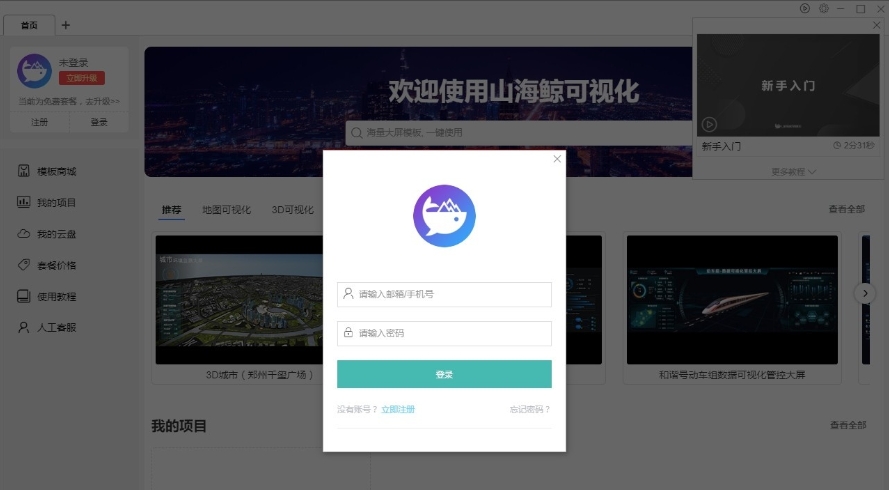
Task: Open the 使用教程 book icon
Action: 23,296
